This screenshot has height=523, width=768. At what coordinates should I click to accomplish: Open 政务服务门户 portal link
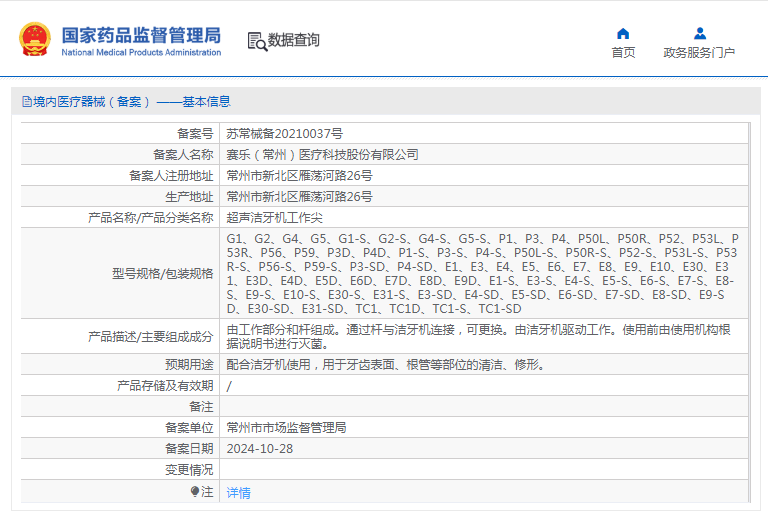click(699, 52)
